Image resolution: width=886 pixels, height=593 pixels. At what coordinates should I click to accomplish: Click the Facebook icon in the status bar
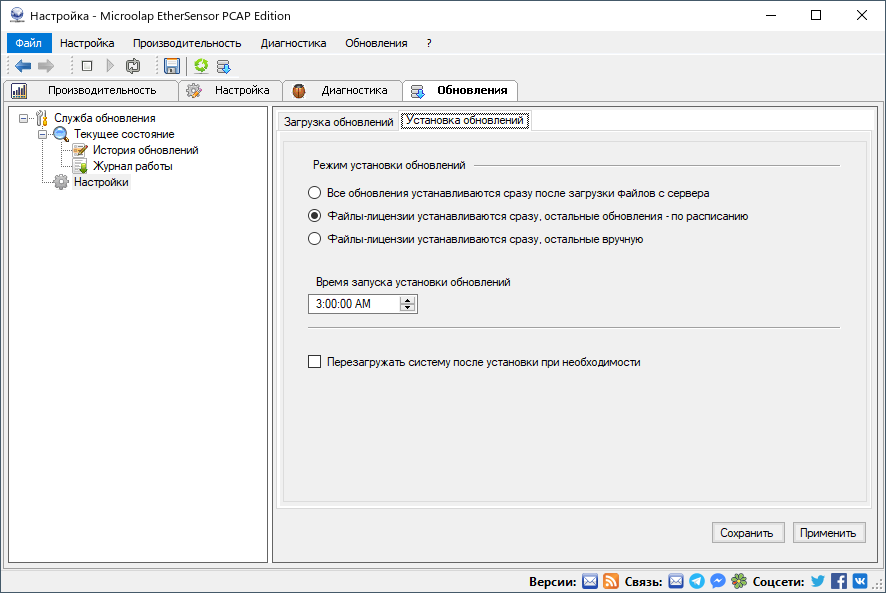pyautogui.click(x=838, y=580)
